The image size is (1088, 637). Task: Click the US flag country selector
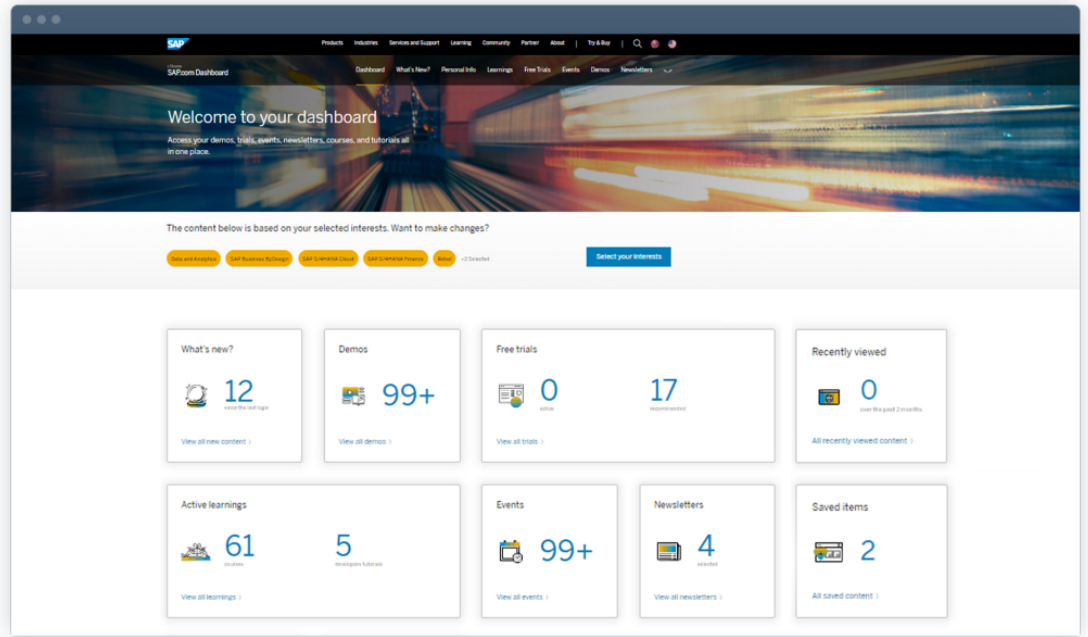(672, 44)
